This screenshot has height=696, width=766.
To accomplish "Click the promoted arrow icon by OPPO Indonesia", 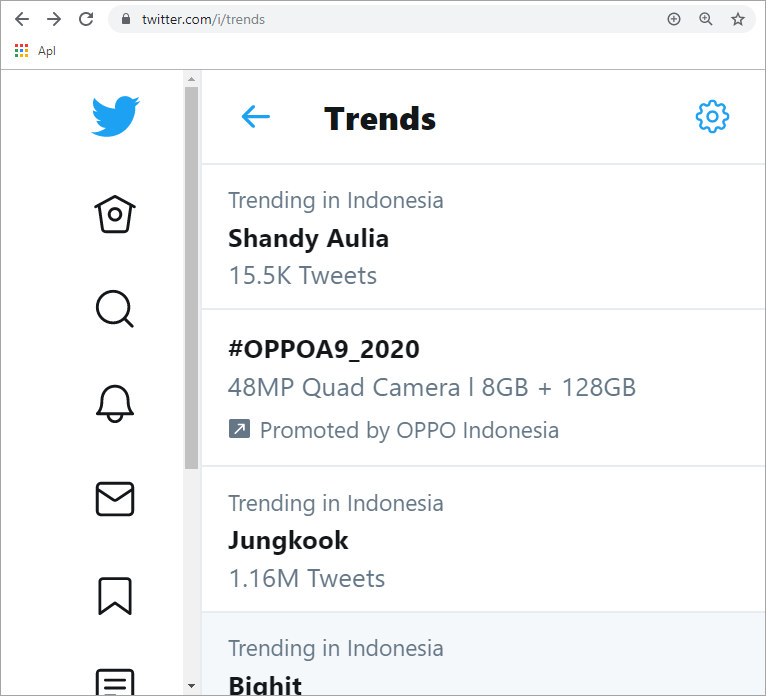I will [x=239, y=429].
